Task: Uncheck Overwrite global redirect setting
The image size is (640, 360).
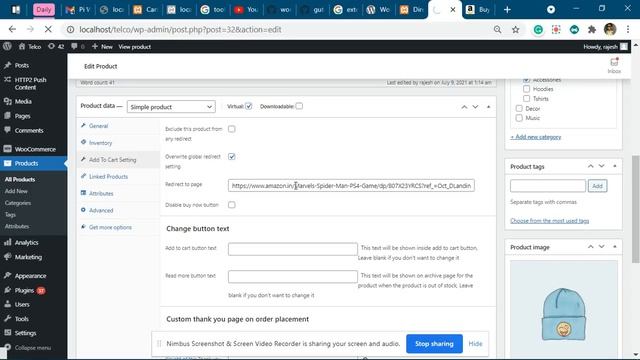Action: [232, 157]
